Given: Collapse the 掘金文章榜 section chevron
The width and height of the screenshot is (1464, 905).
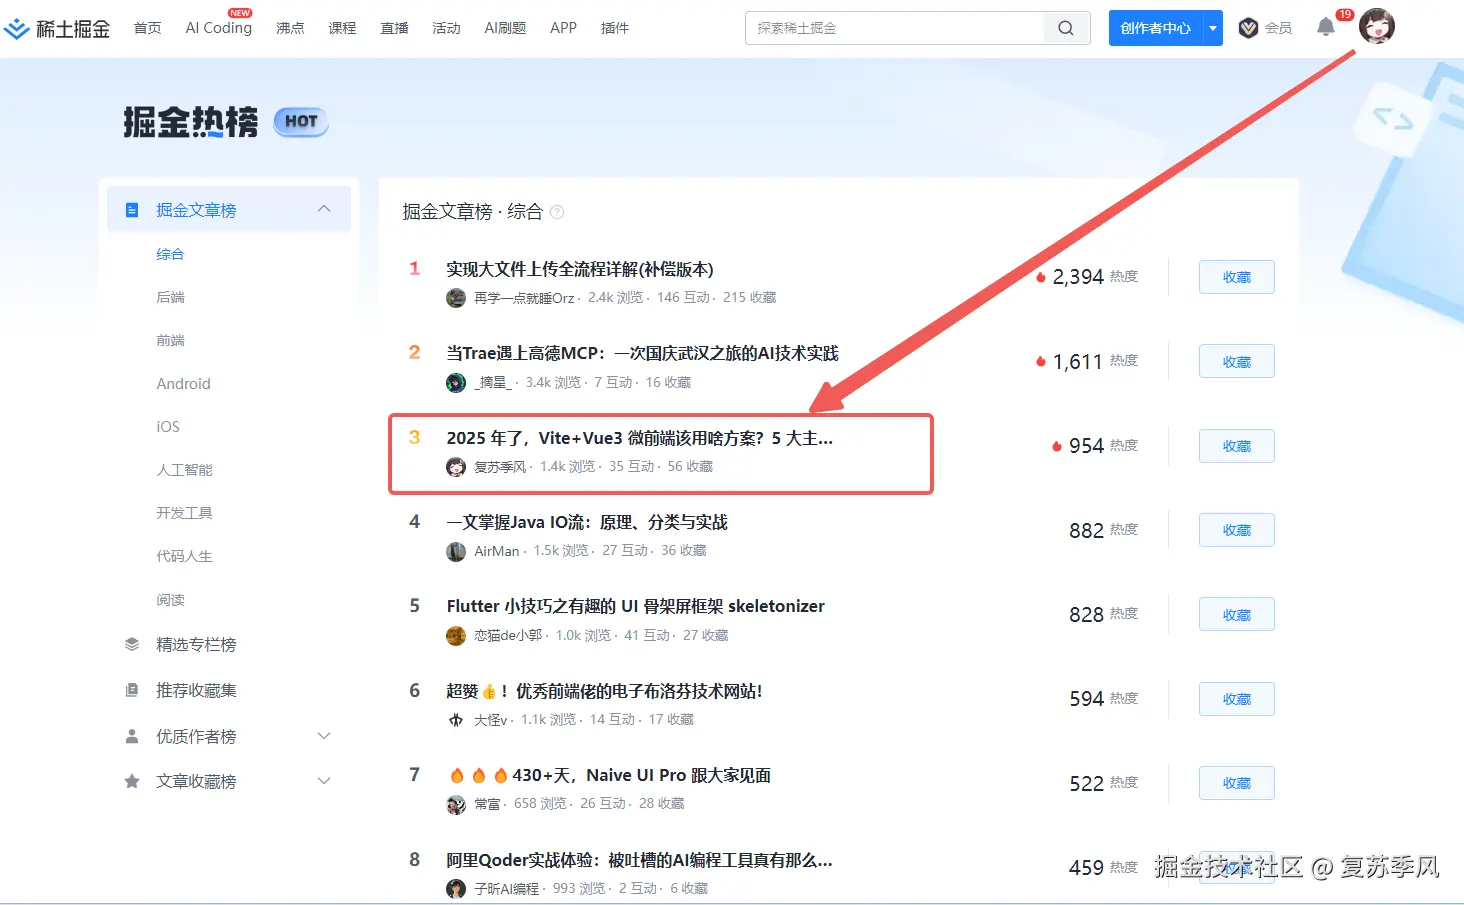Looking at the screenshot, I should [324, 209].
